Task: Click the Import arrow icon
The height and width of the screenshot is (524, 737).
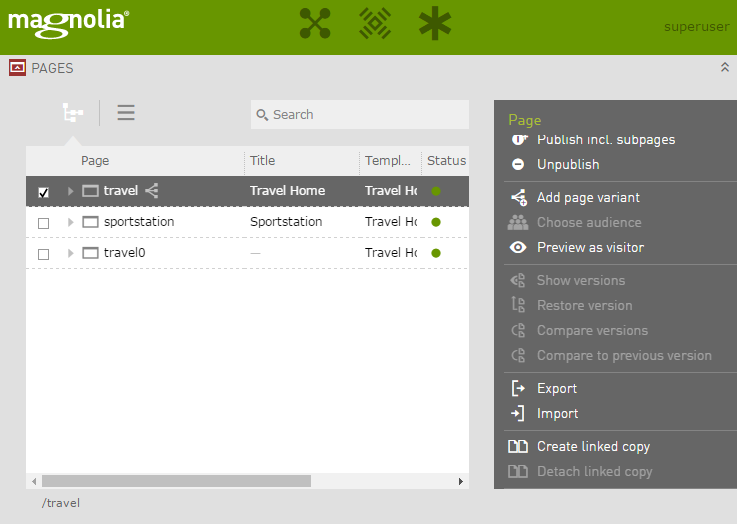Action: tap(517, 414)
